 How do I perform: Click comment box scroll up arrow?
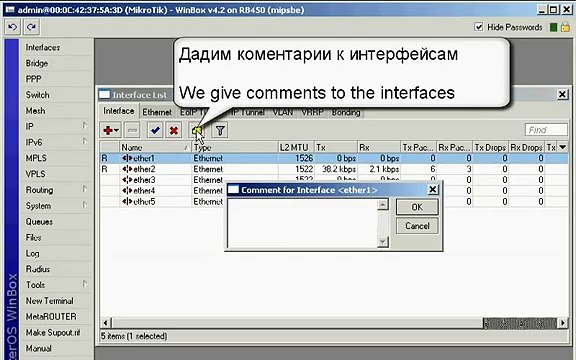coord(383,204)
